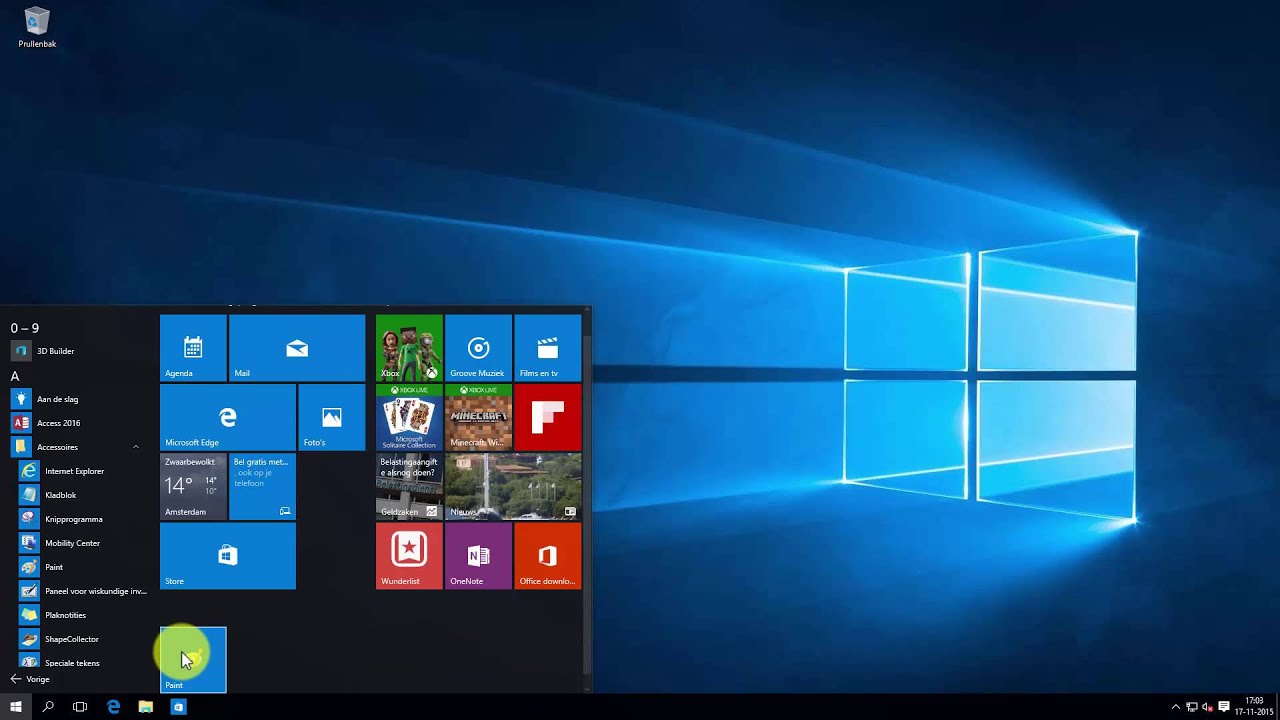
Task: Launch the Wunderlist tile
Action: point(409,555)
